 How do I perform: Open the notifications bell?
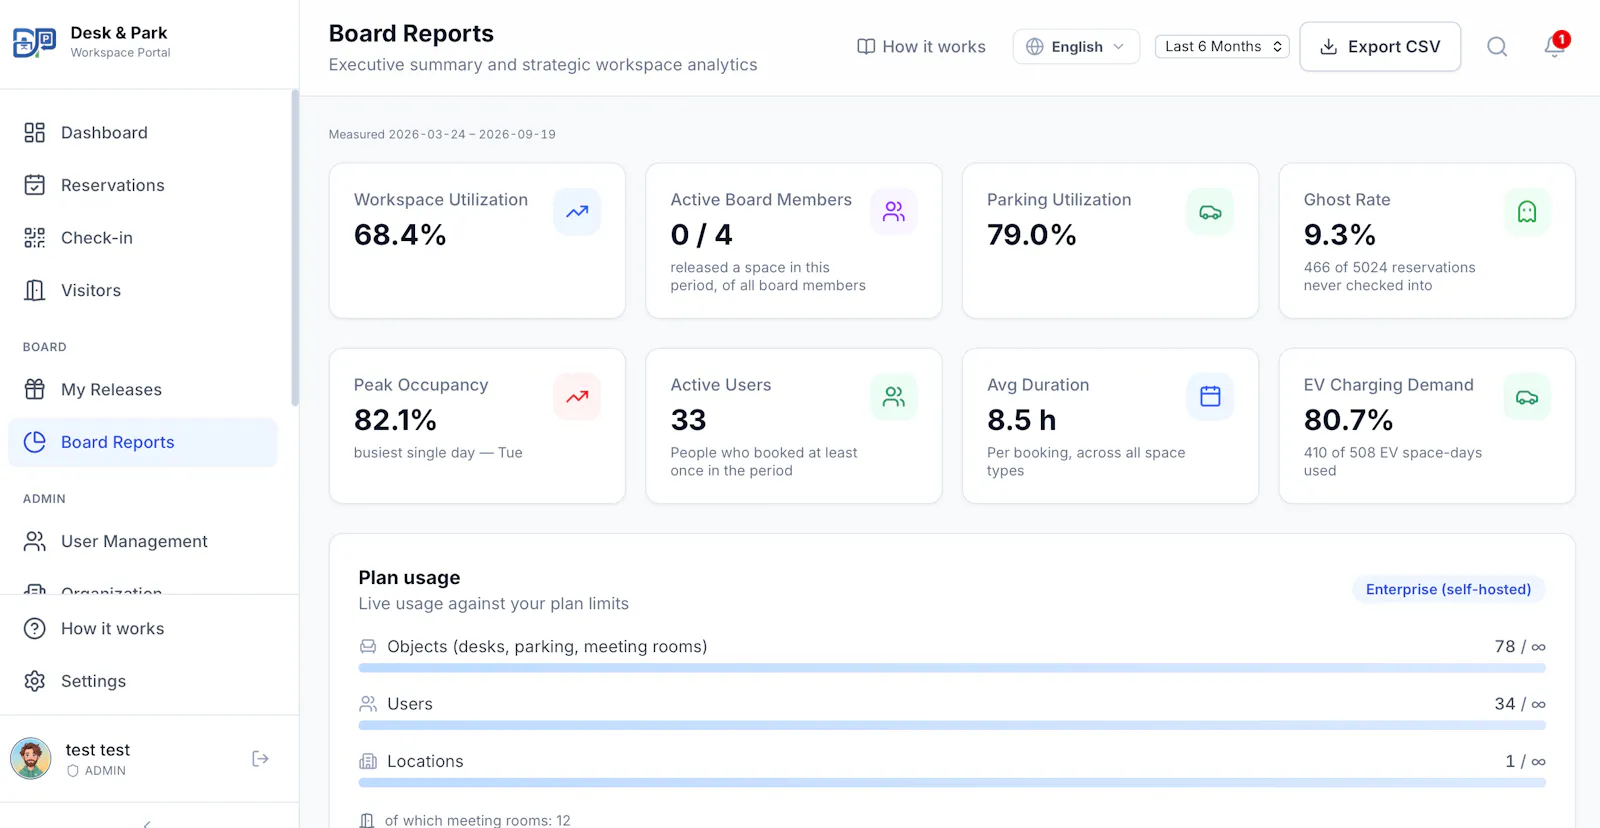pos(1554,47)
